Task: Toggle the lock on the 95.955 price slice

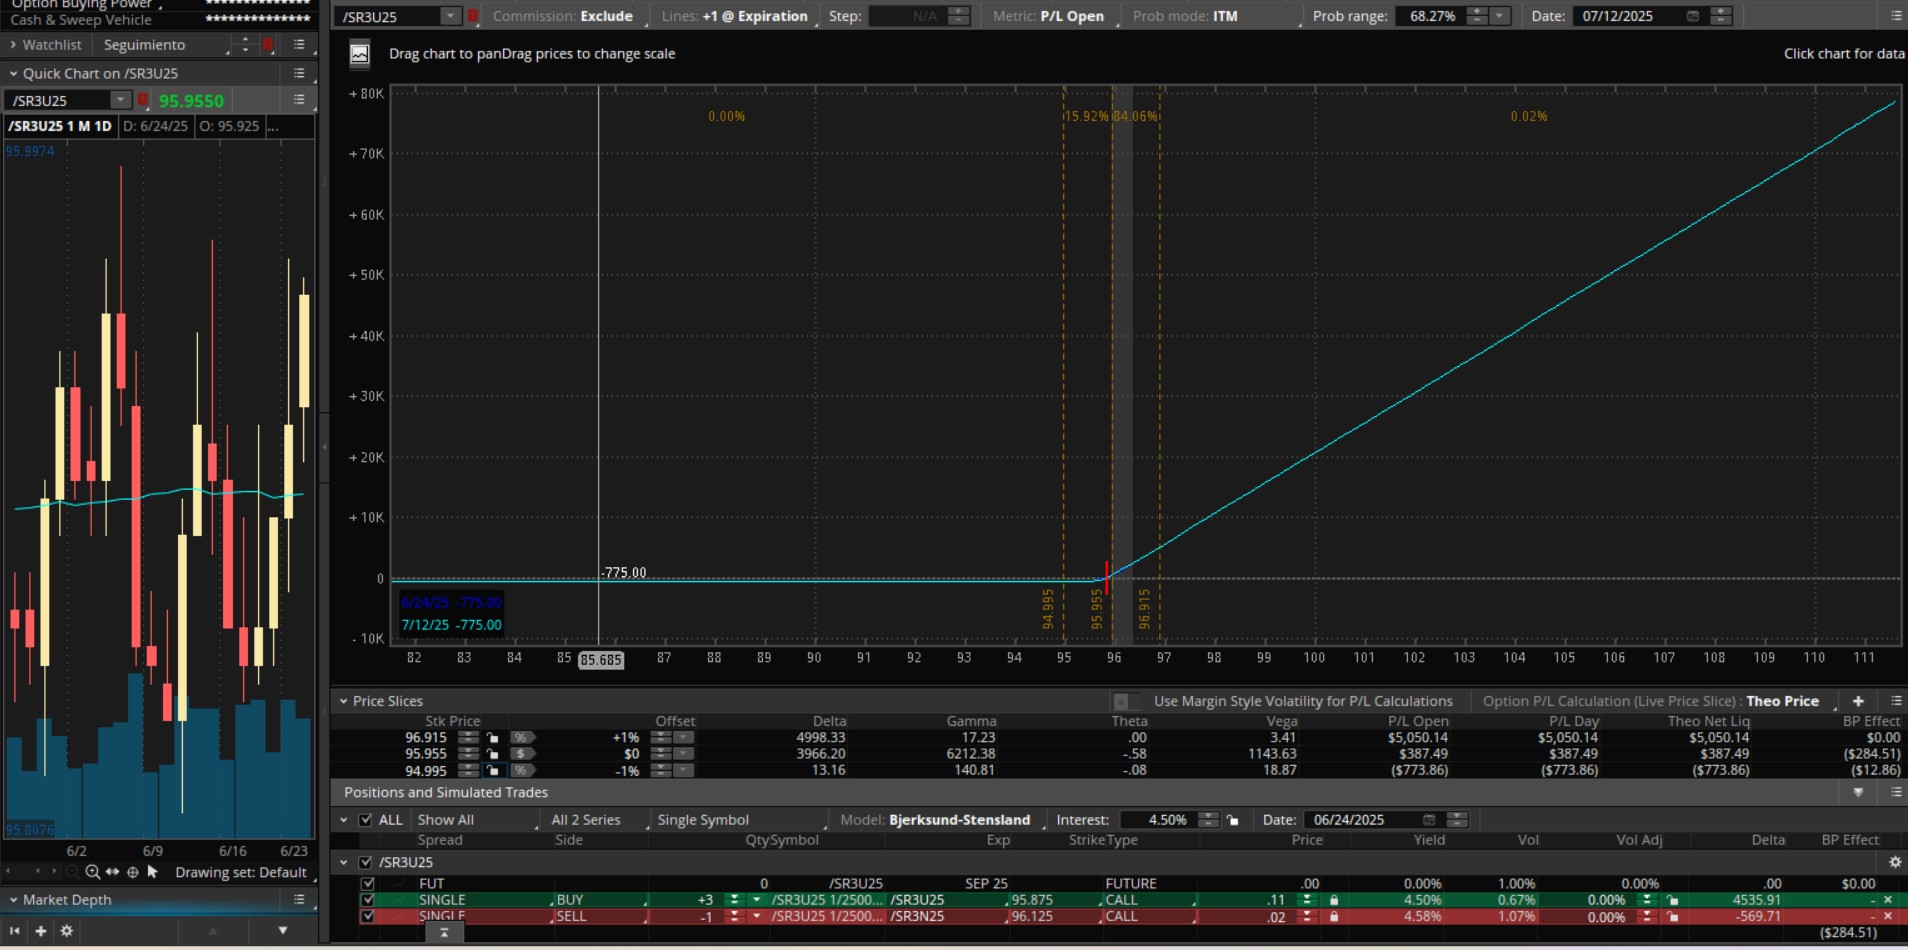Action: tap(492, 754)
